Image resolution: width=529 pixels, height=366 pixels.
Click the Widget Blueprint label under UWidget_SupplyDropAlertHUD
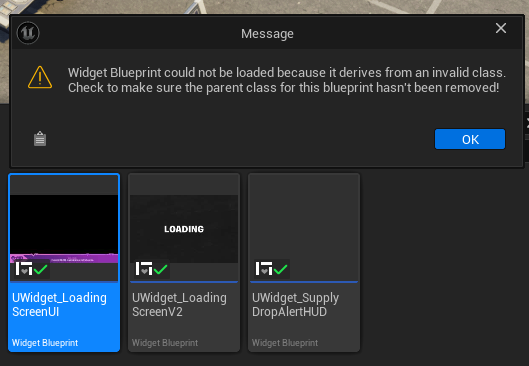285,343
